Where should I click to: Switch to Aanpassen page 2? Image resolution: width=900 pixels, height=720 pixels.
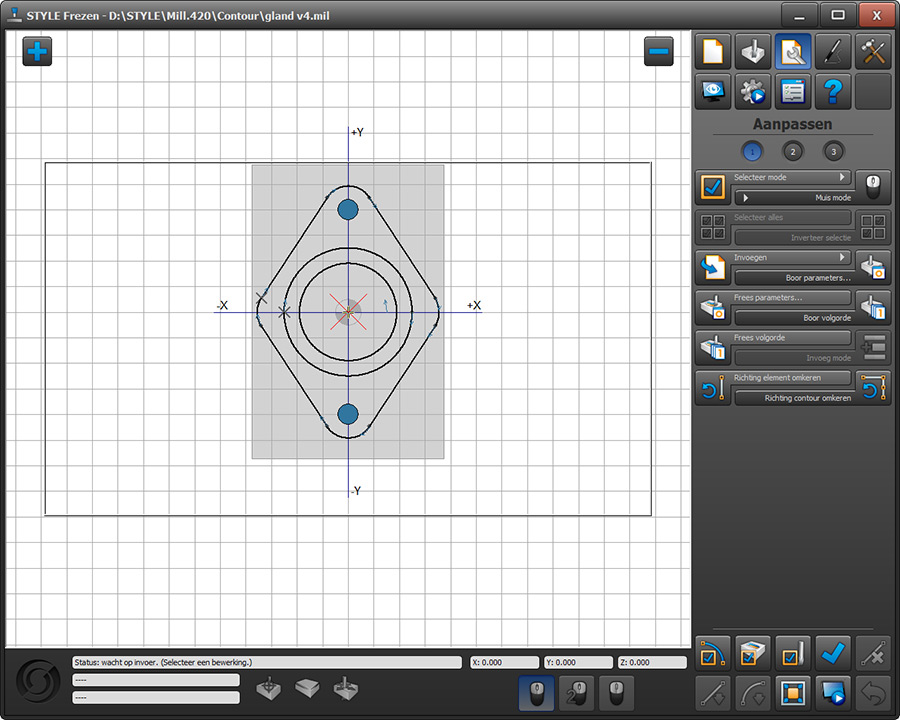(793, 152)
